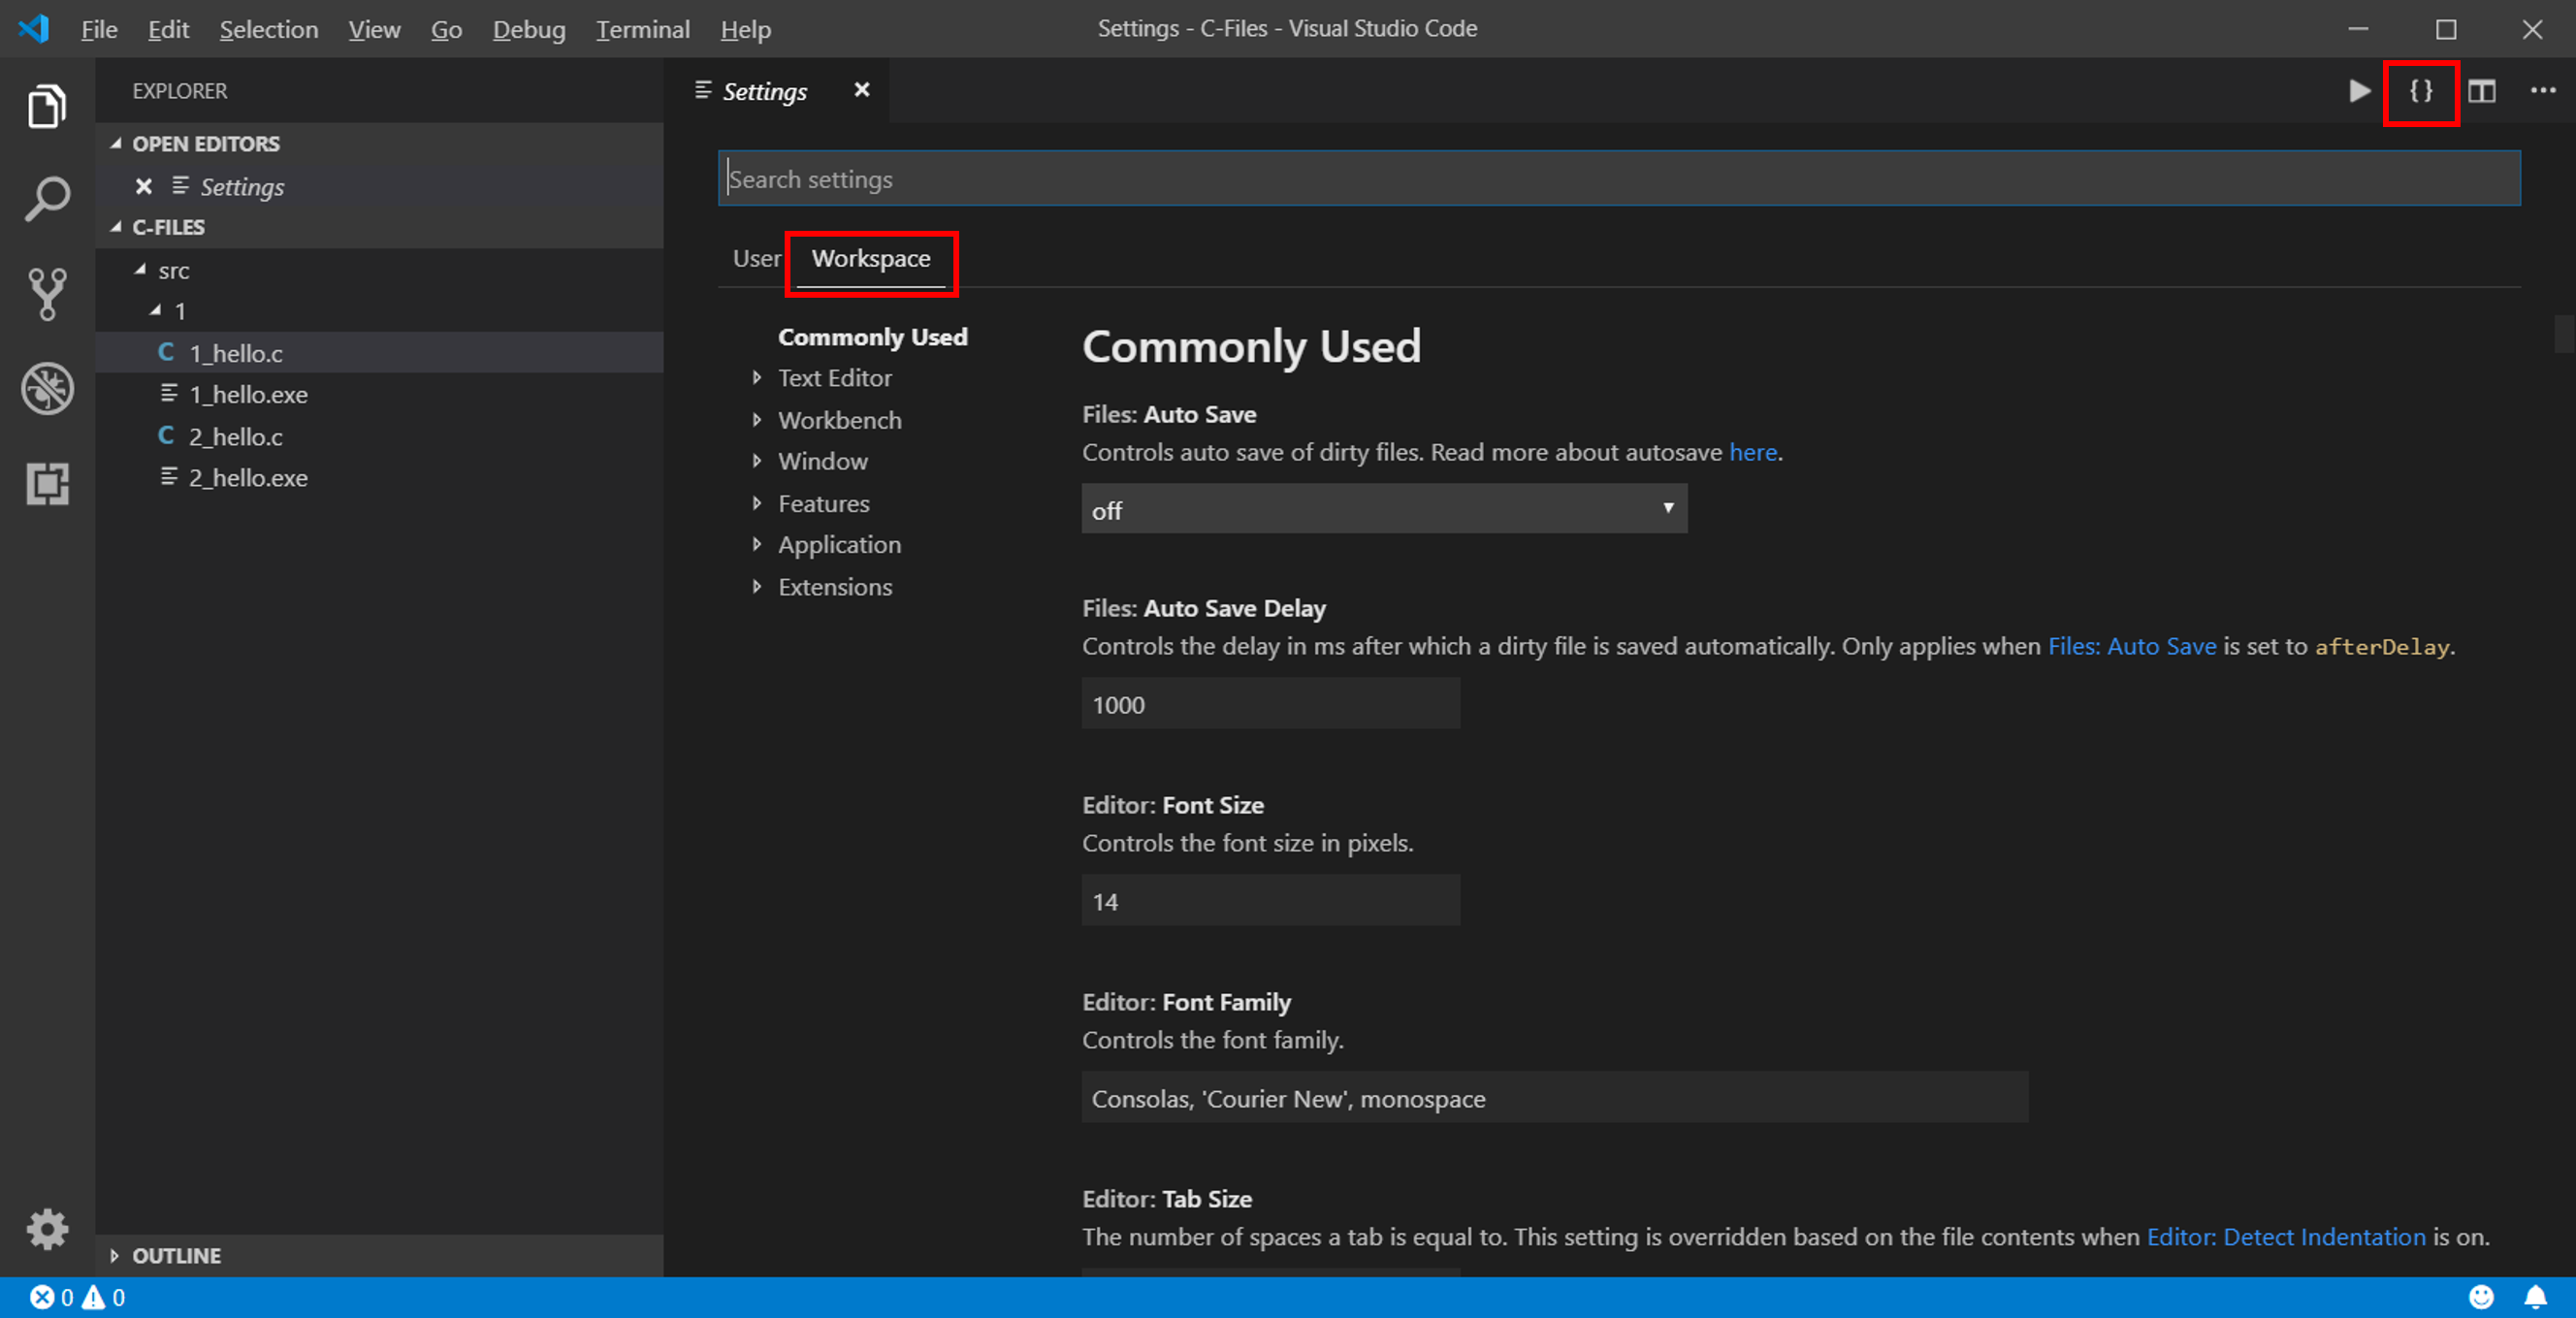Click the Run play icon in editor toolbar
The image size is (2576, 1318).
pyautogui.click(x=2359, y=91)
